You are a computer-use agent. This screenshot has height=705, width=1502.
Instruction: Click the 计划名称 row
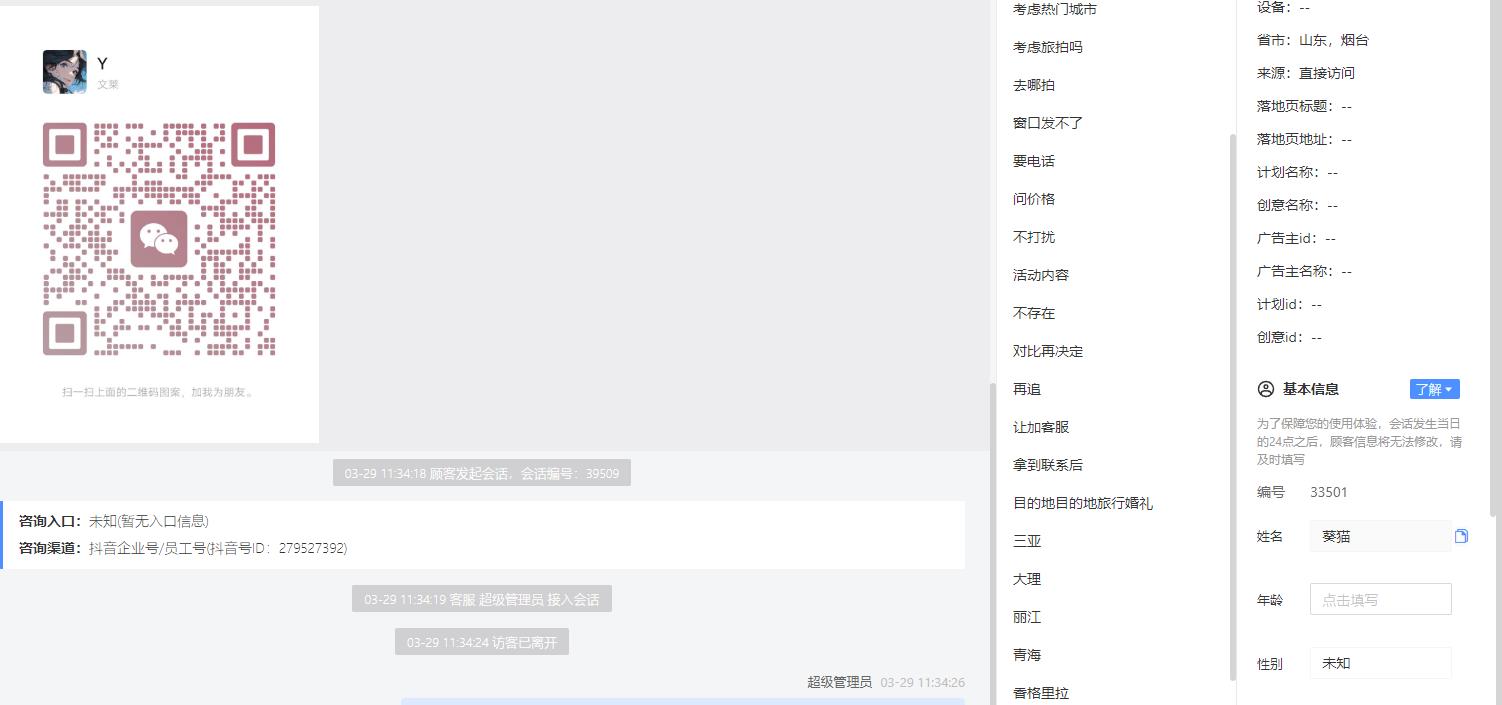click(1297, 172)
